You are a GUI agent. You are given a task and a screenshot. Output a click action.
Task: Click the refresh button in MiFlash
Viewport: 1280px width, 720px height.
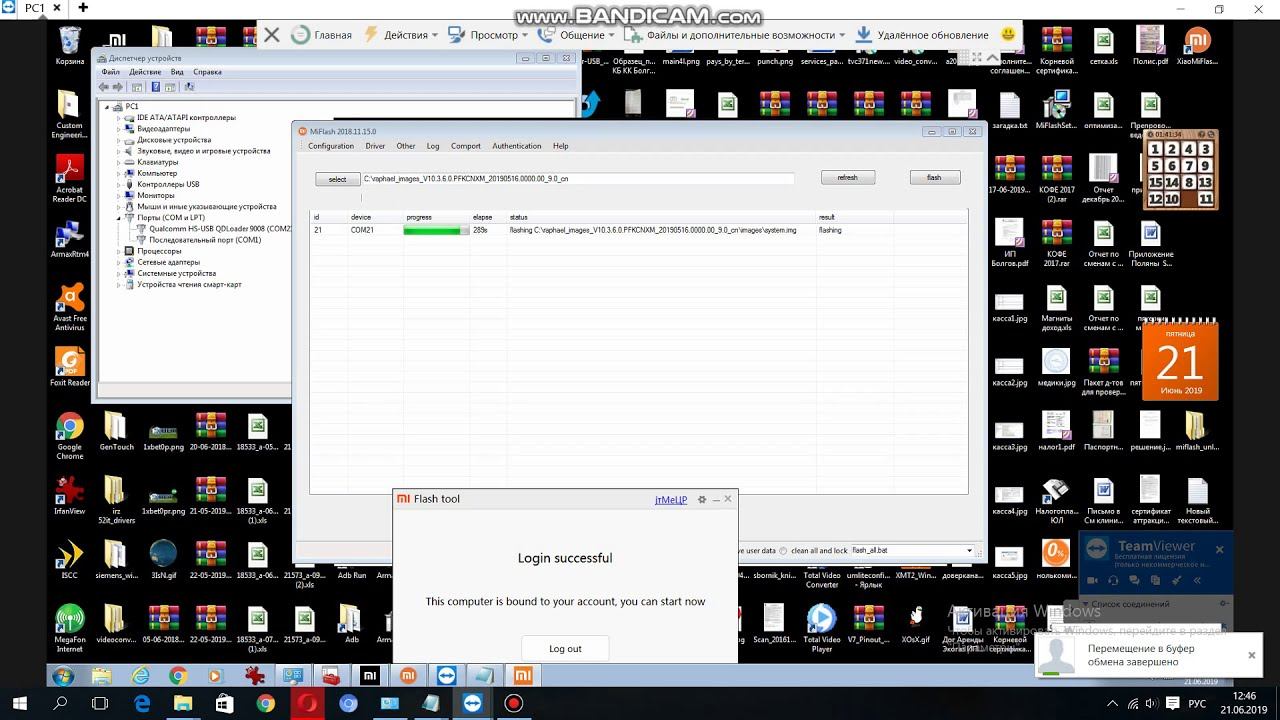(x=847, y=177)
